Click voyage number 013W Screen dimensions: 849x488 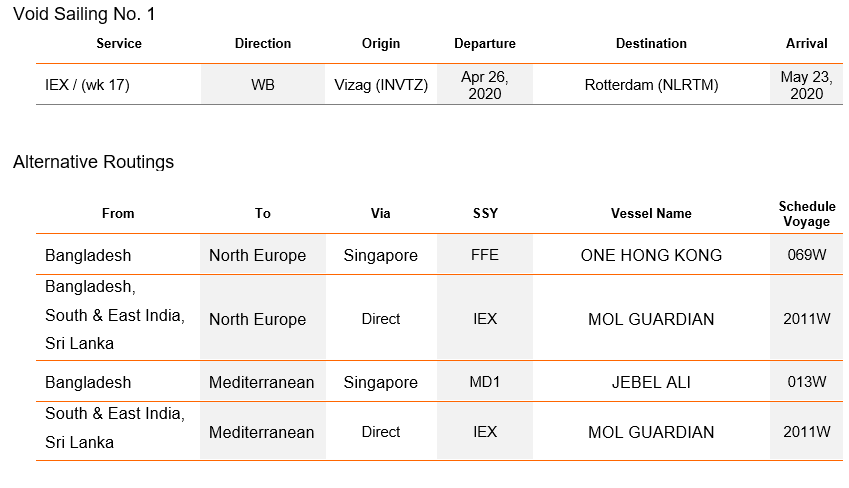(807, 382)
